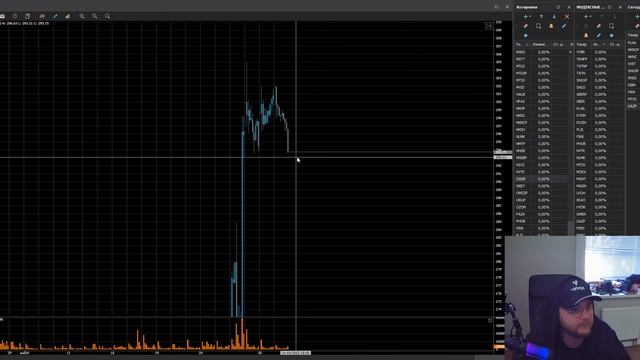Click blue circle icon in index quotes panel
Screen dimensions: 640x360
[x=611, y=36]
